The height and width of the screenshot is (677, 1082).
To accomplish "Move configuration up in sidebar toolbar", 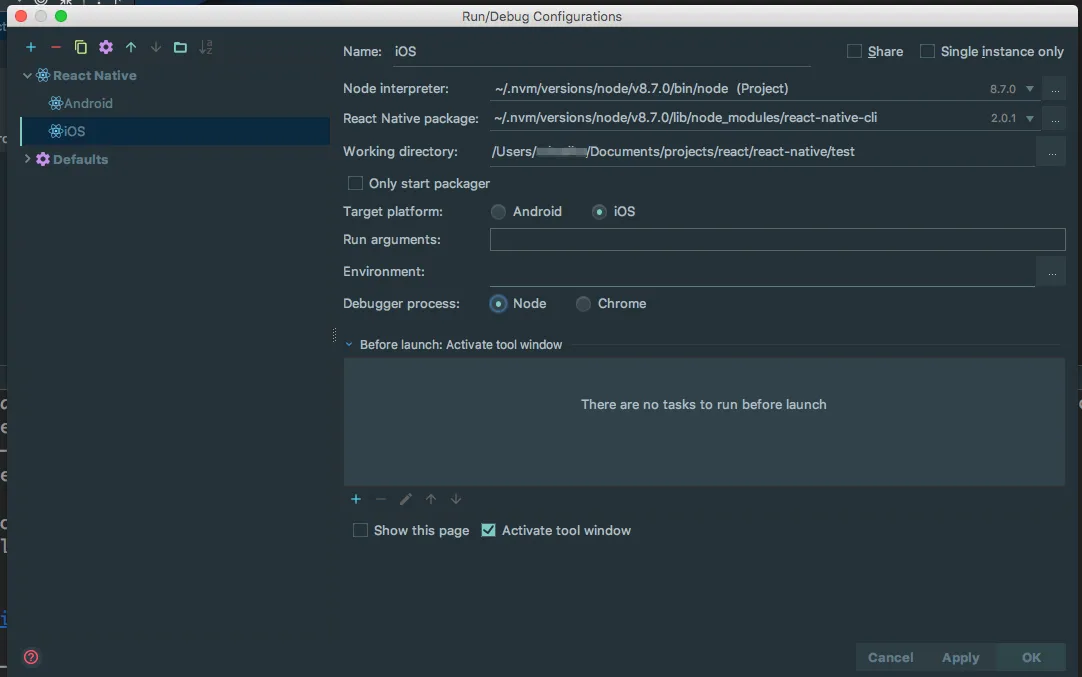I will pyautogui.click(x=130, y=47).
